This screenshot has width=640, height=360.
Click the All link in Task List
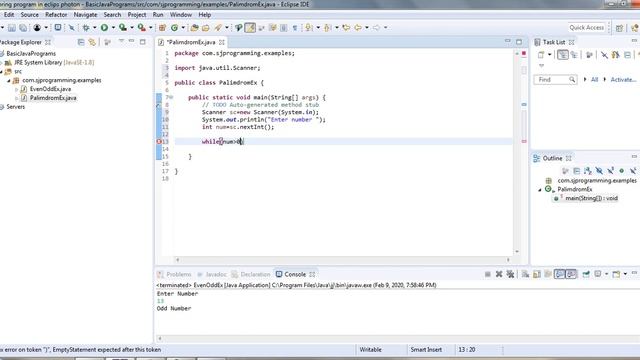(594, 80)
